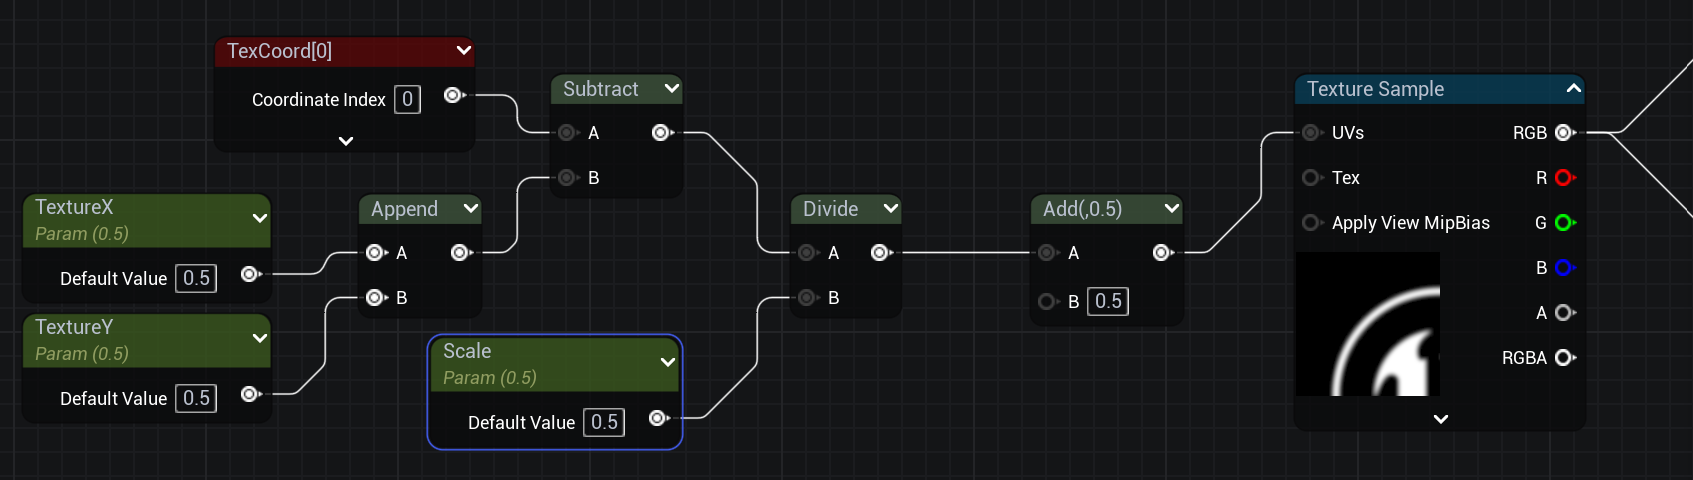Select the Subtract node by its title
The image size is (1693, 480).
pos(600,89)
